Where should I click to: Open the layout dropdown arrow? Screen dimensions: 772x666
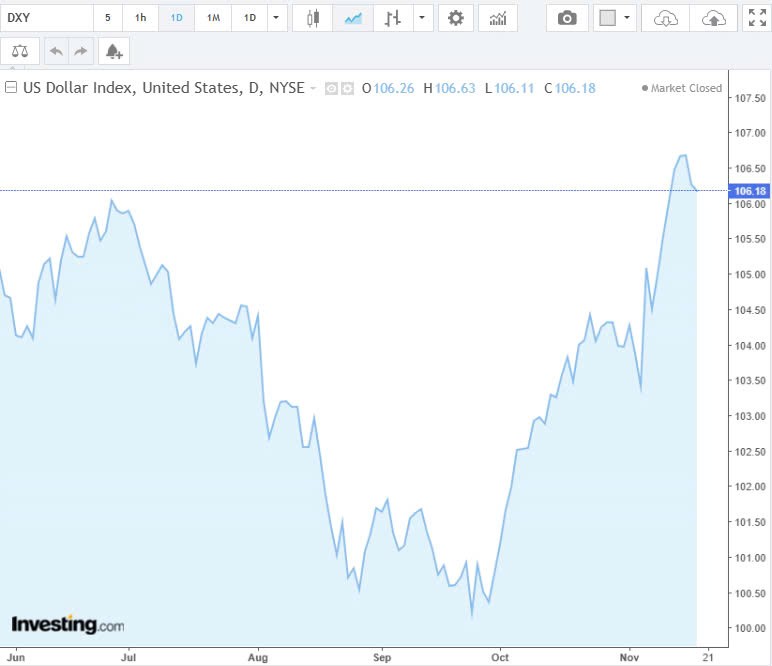click(x=627, y=18)
